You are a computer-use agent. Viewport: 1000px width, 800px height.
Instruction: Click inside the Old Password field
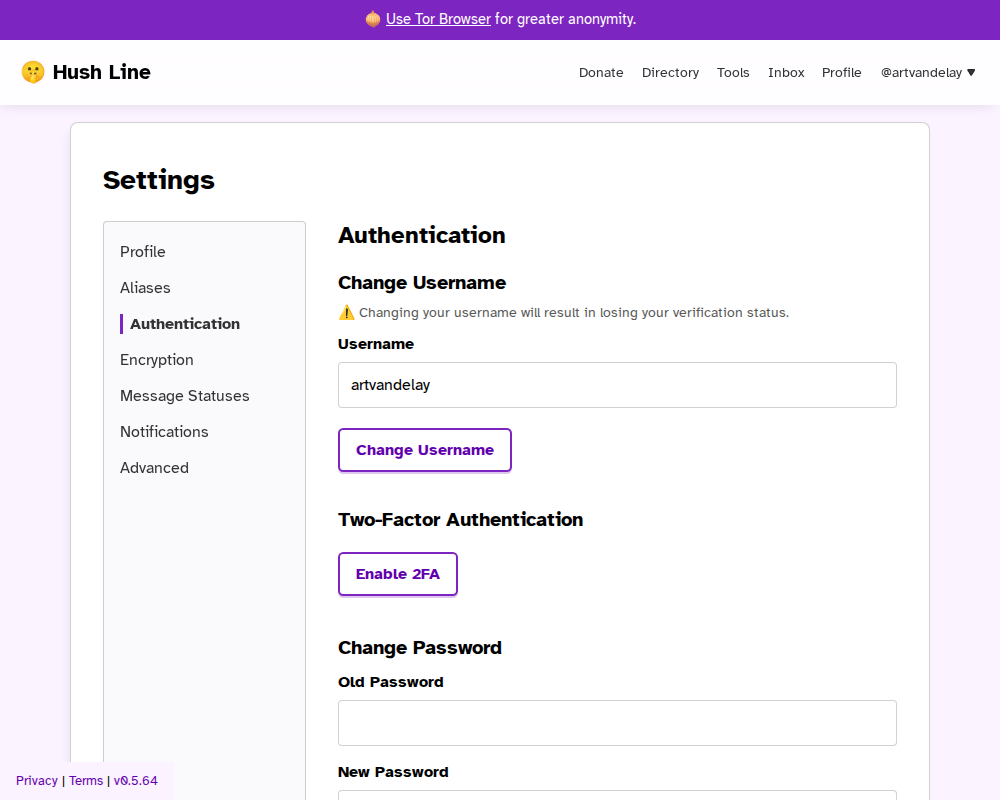click(617, 722)
